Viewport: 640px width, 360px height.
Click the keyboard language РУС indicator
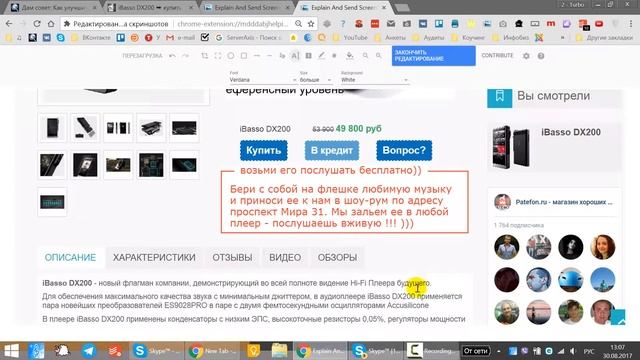click(589, 351)
